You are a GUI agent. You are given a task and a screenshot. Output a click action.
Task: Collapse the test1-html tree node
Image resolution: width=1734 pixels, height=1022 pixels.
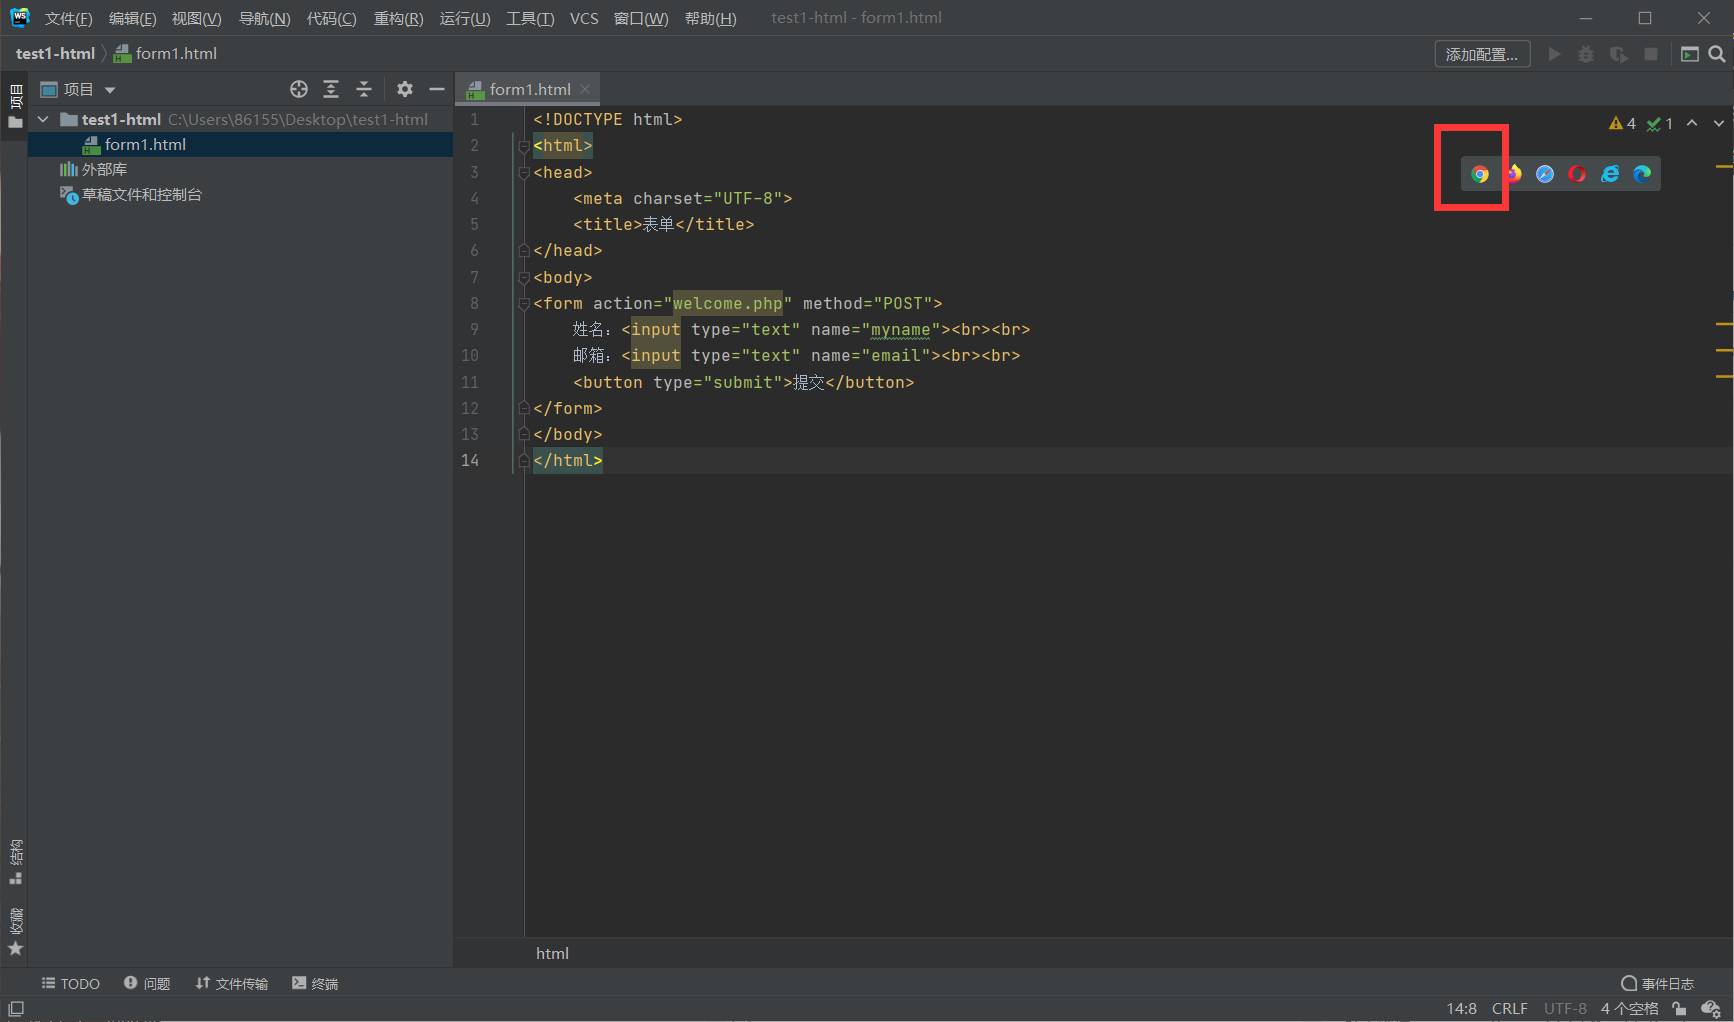(42, 119)
